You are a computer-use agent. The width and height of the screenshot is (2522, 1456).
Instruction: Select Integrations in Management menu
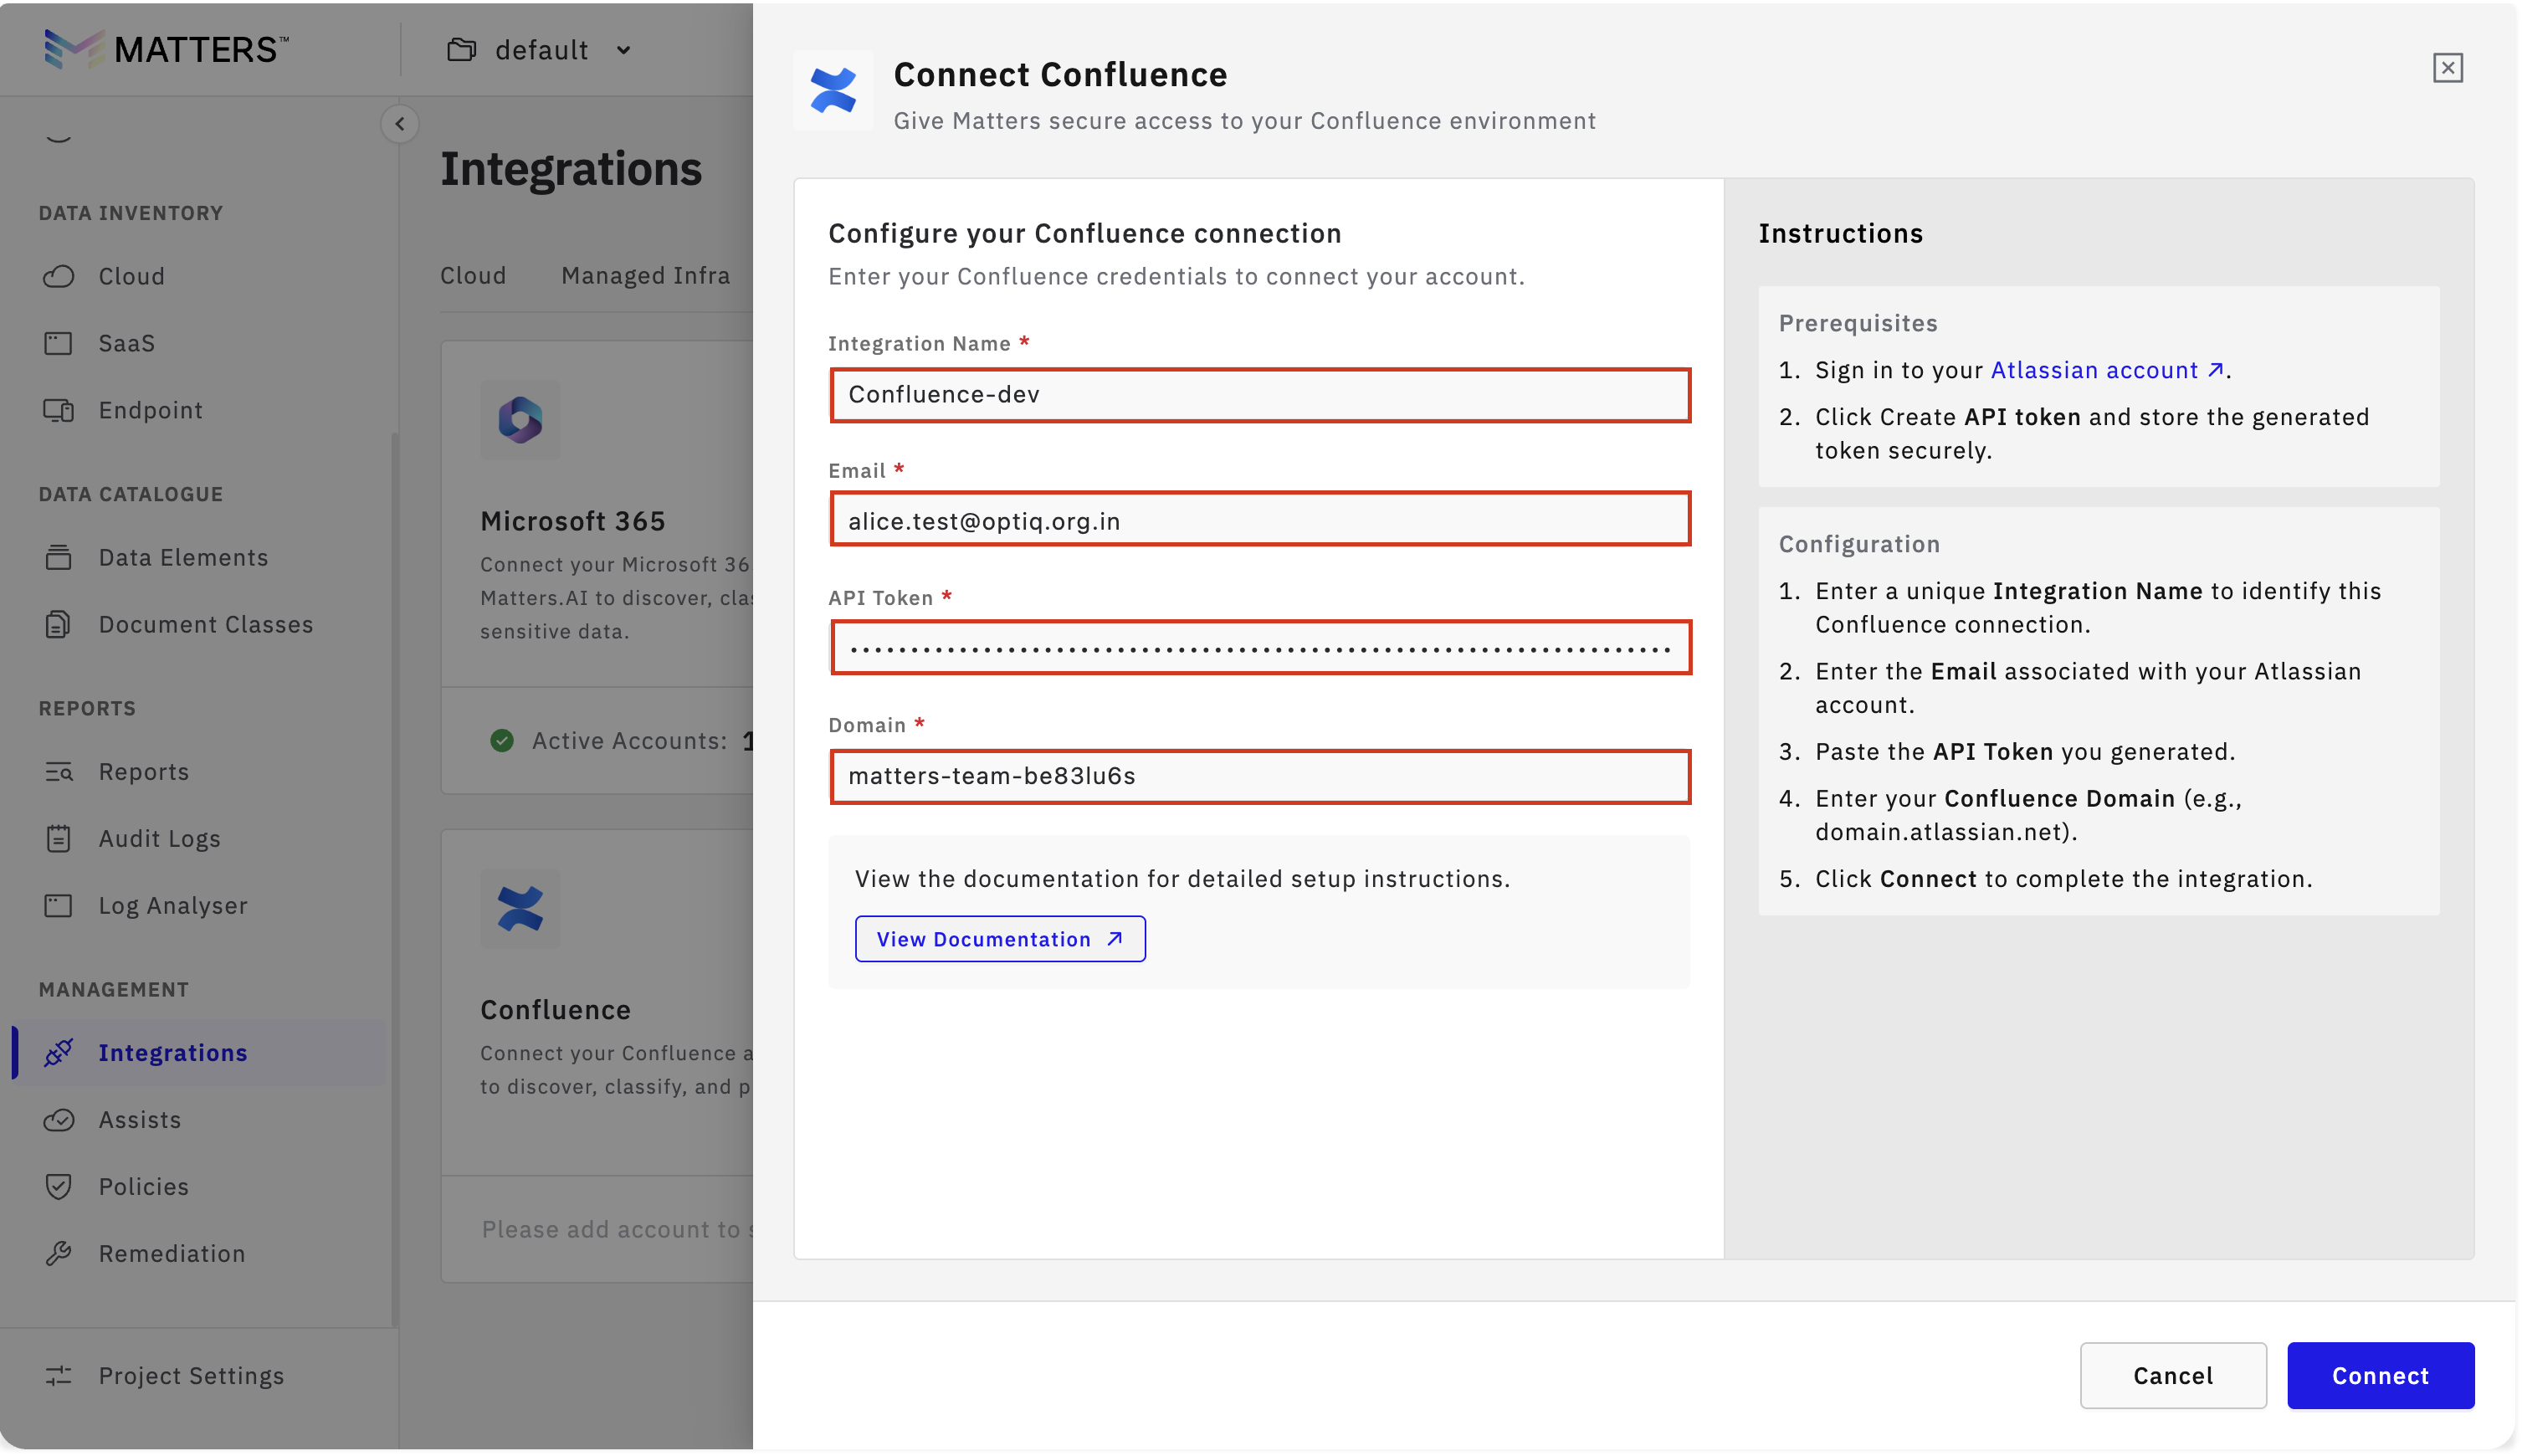coord(172,1052)
